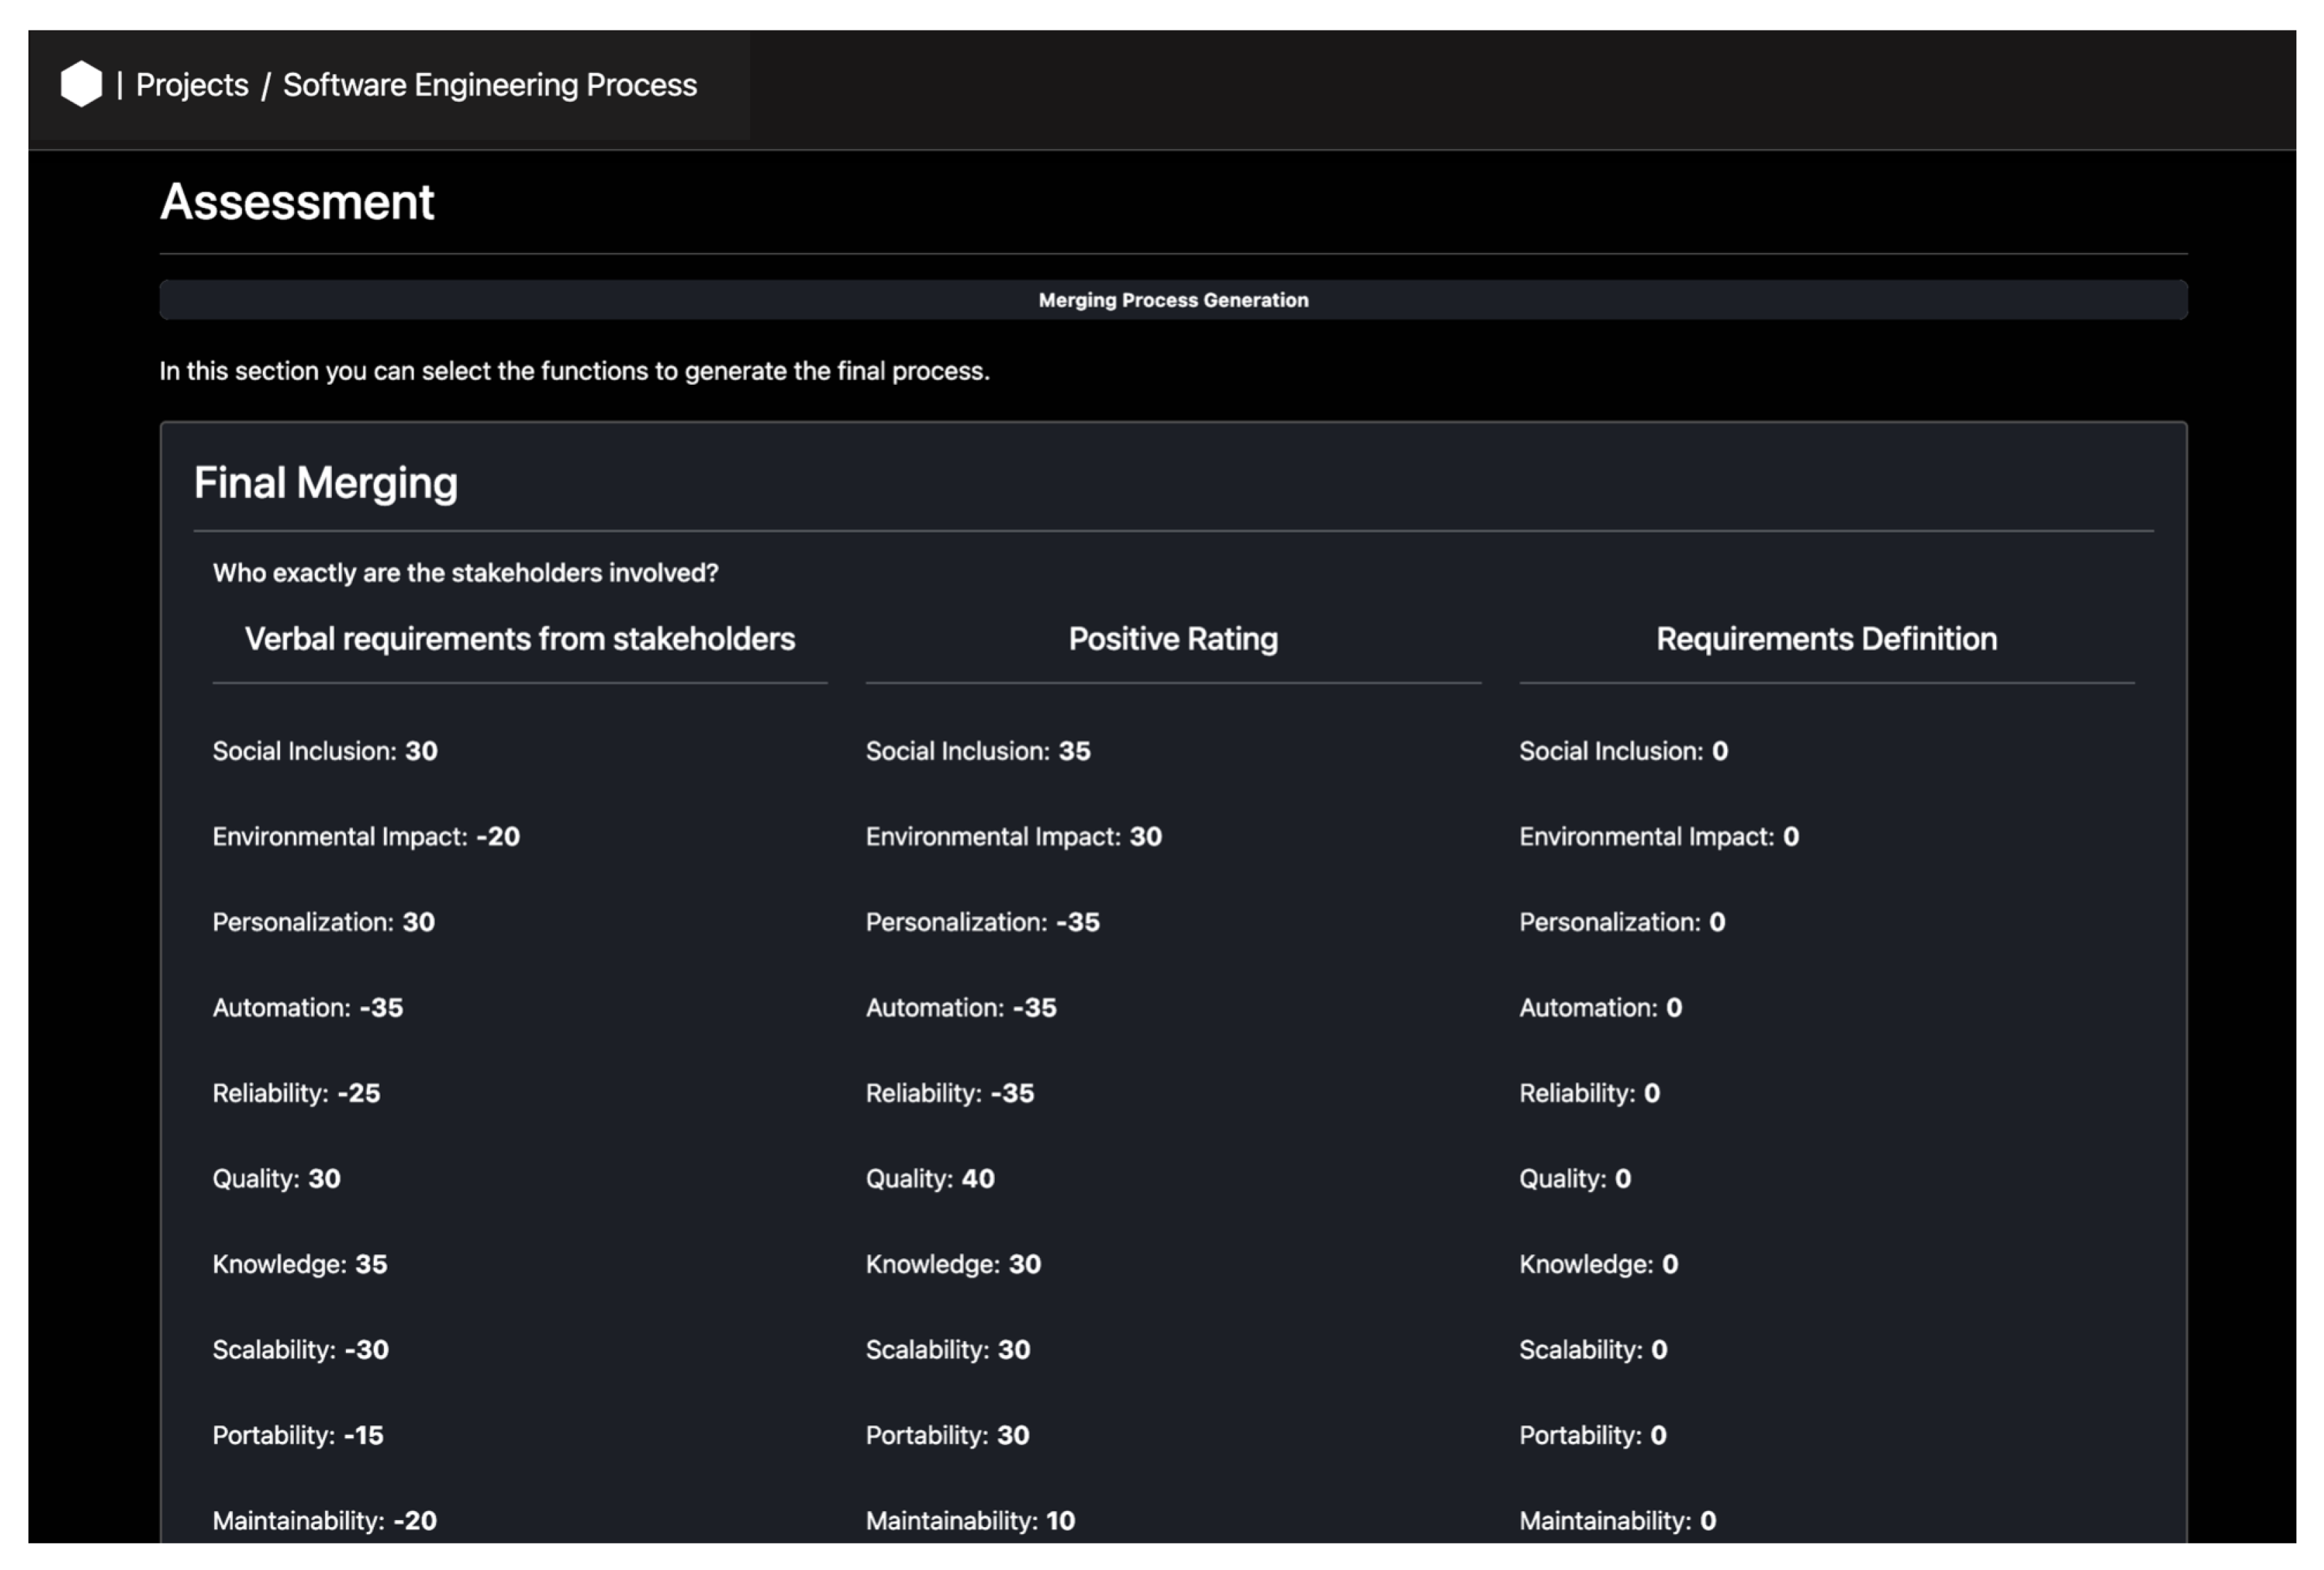Image resolution: width=2324 pixels, height=1570 pixels.
Task: Click Maintainability 10 under Positive Rating
Action: [969, 1520]
